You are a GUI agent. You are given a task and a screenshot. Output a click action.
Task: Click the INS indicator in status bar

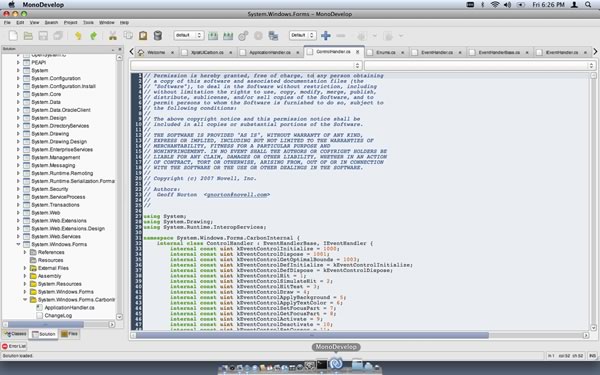[592, 356]
